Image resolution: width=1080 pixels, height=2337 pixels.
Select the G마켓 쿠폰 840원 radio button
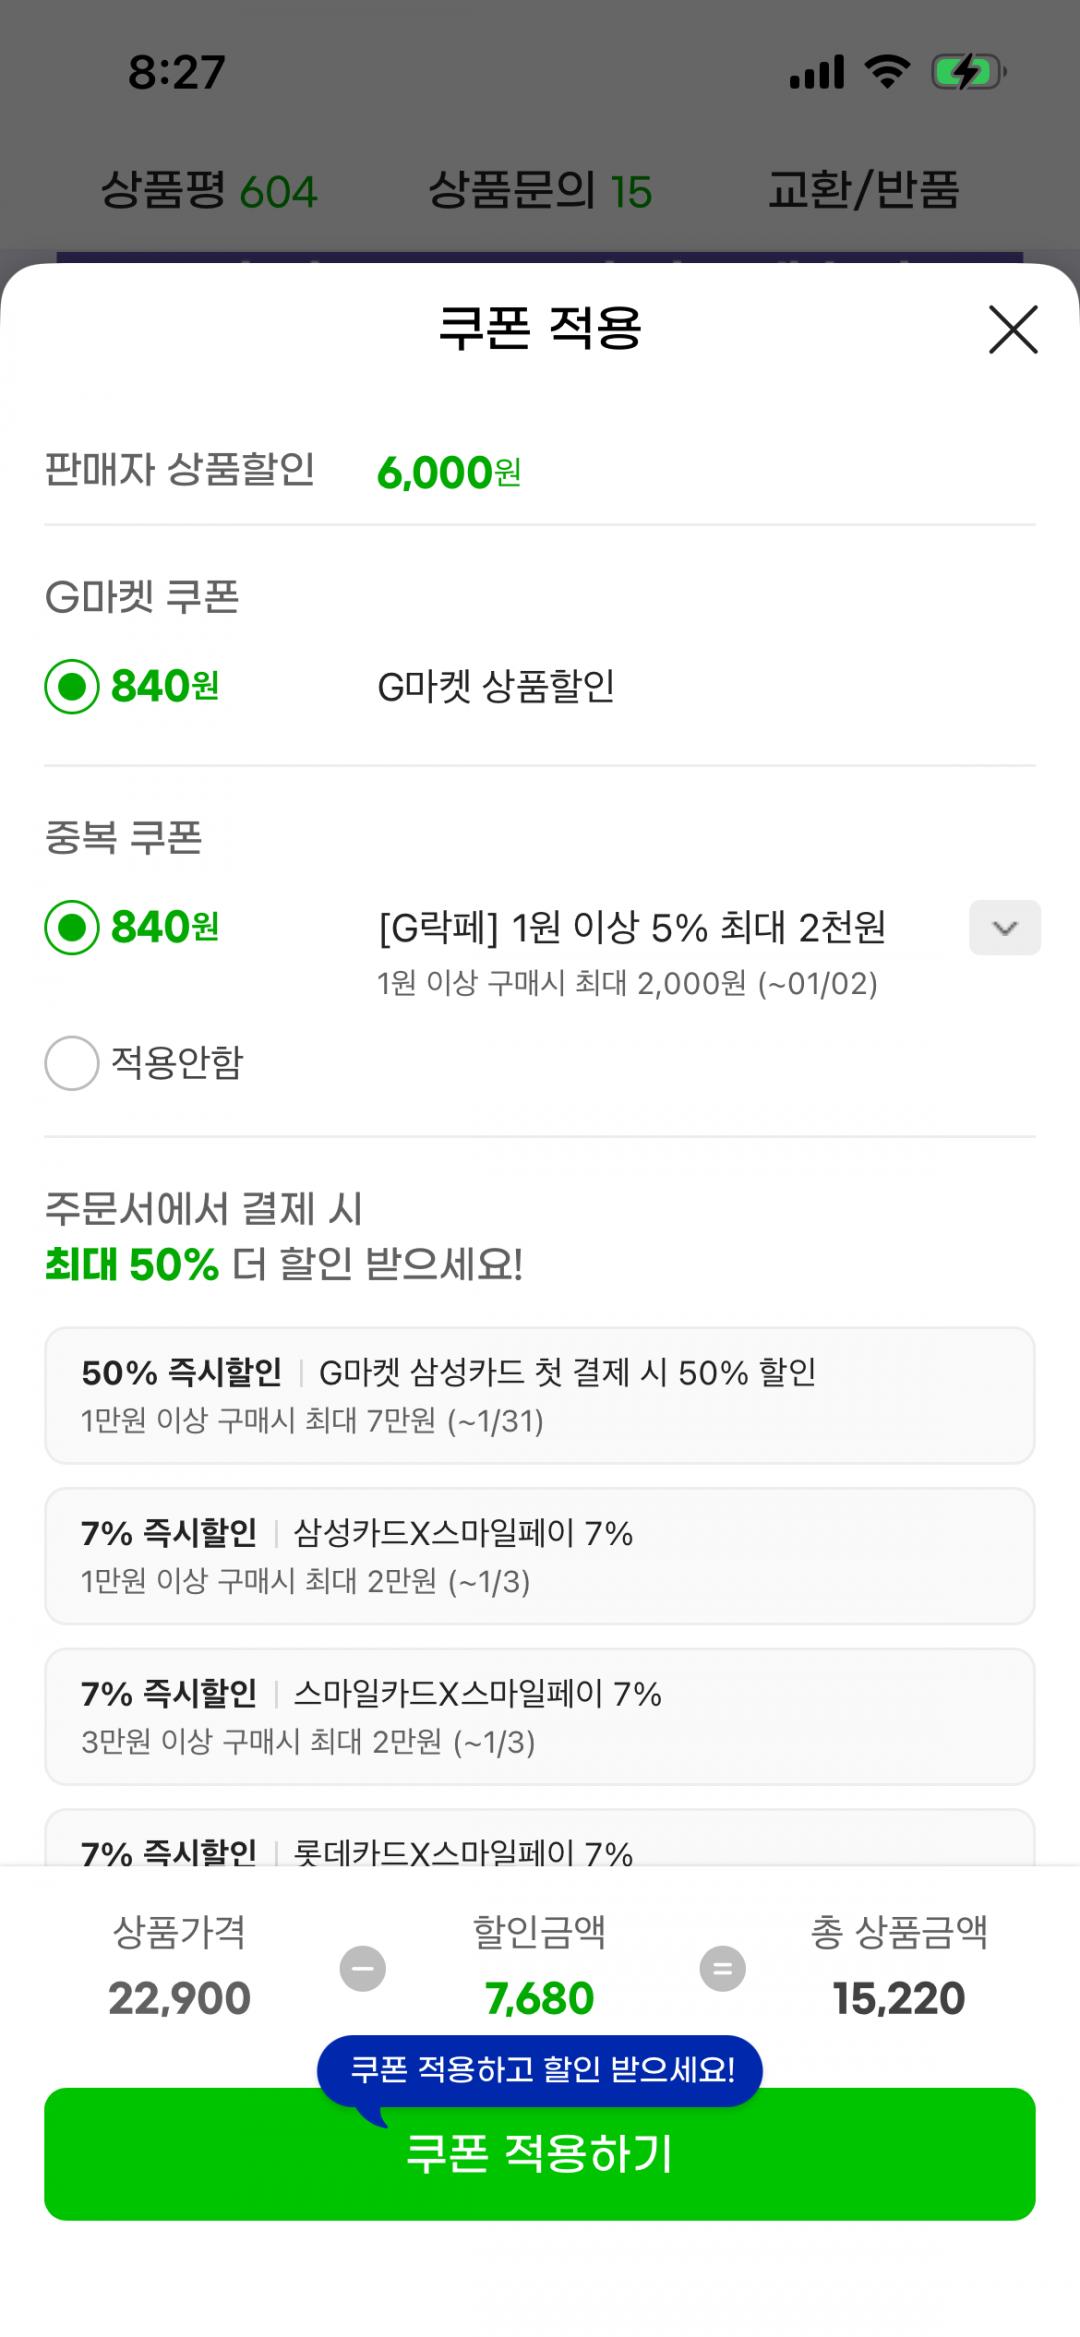(x=72, y=687)
